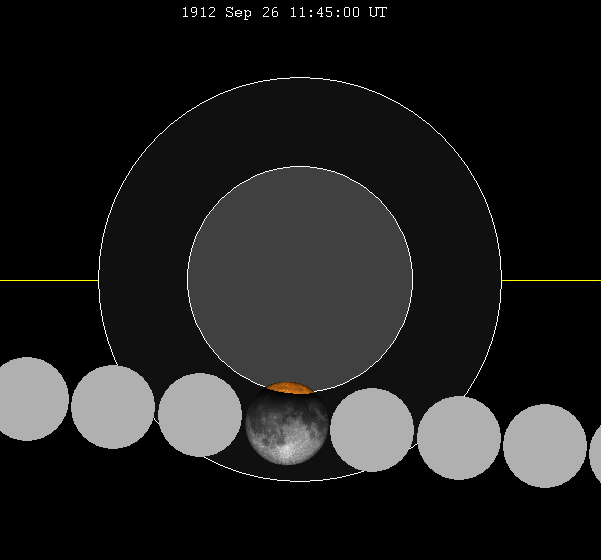This screenshot has height=560, width=601.
Task: Click the UT label in the title
Action: 378,13
